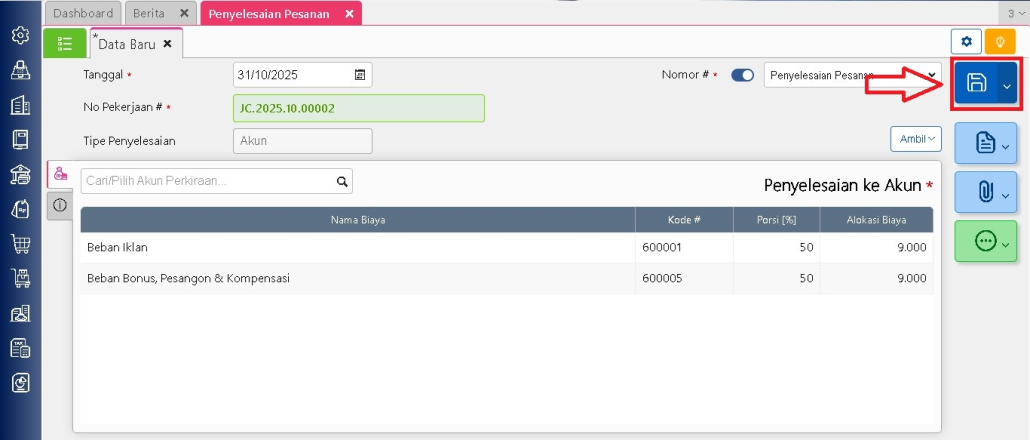Expand the save button dropdown arrow
The width and height of the screenshot is (1030, 440).
pyautogui.click(x=1007, y=86)
